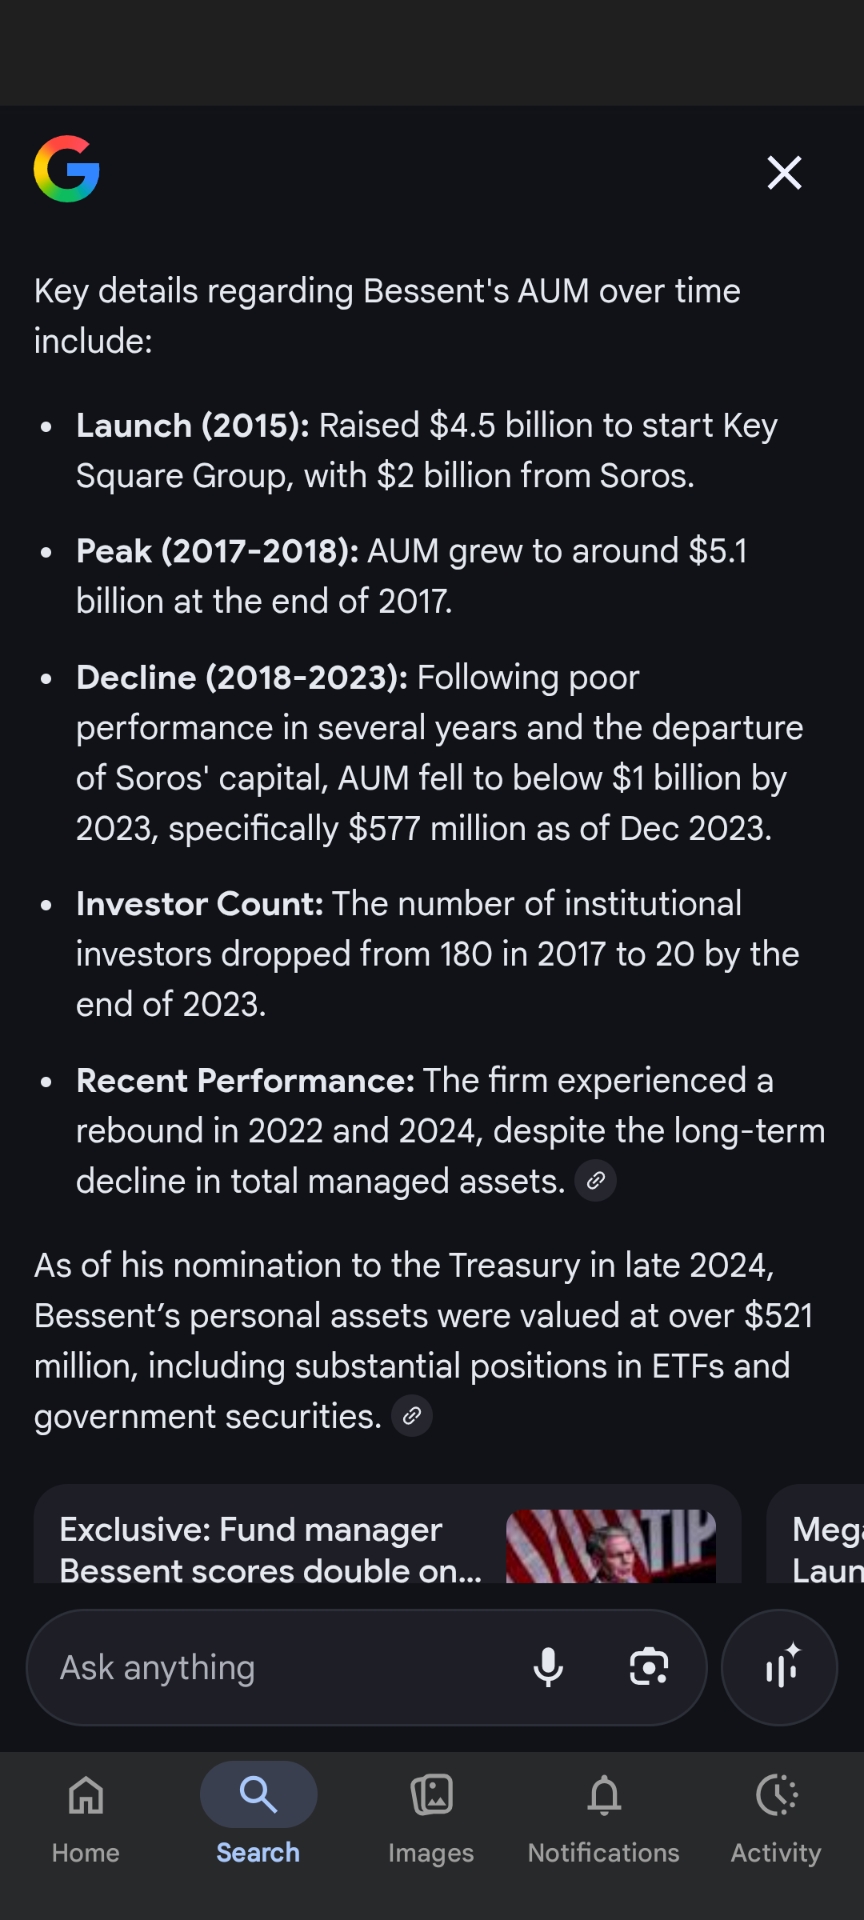Image resolution: width=864 pixels, height=1920 pixels.
Task: Tap the microphone voice search icon
Action: pos(548,1667)
